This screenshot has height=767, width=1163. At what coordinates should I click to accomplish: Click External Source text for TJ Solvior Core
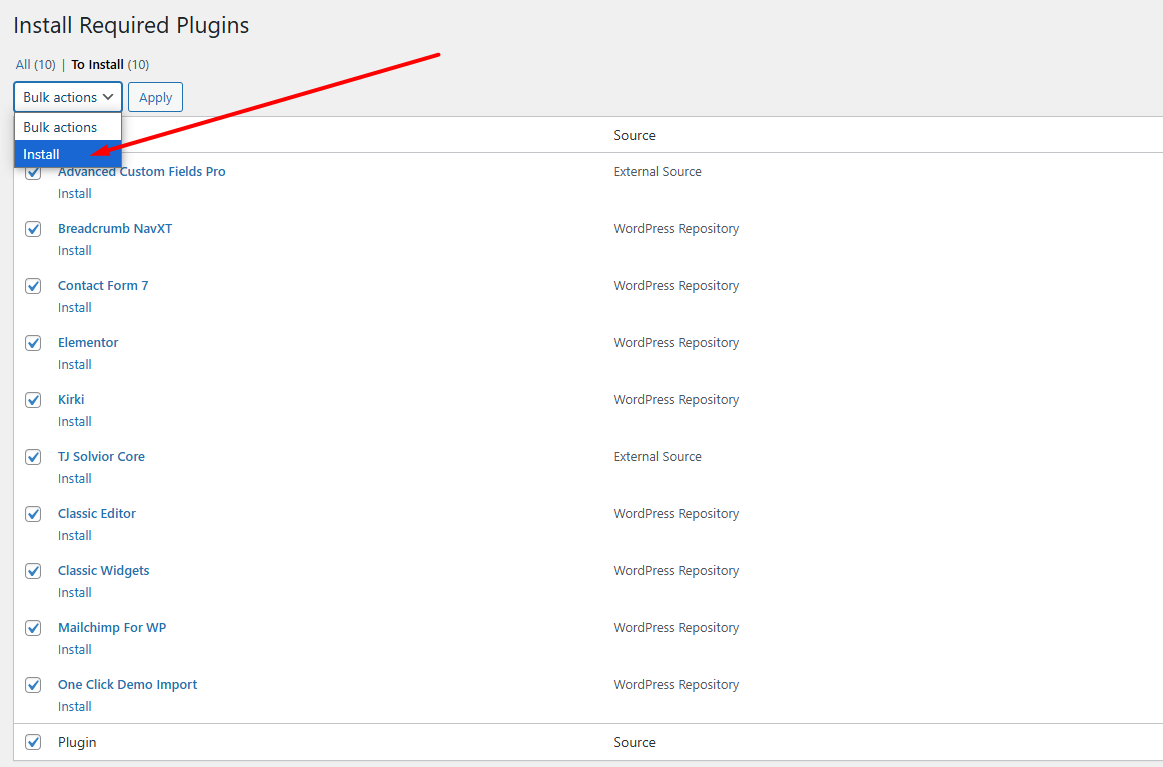657,457
